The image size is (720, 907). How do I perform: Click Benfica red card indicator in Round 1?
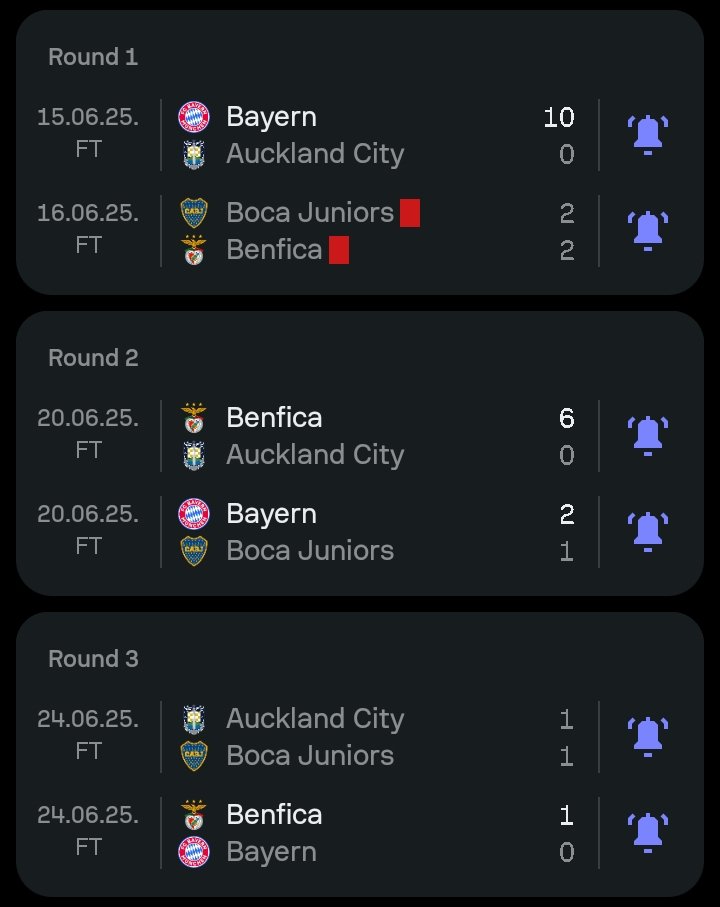339,250
